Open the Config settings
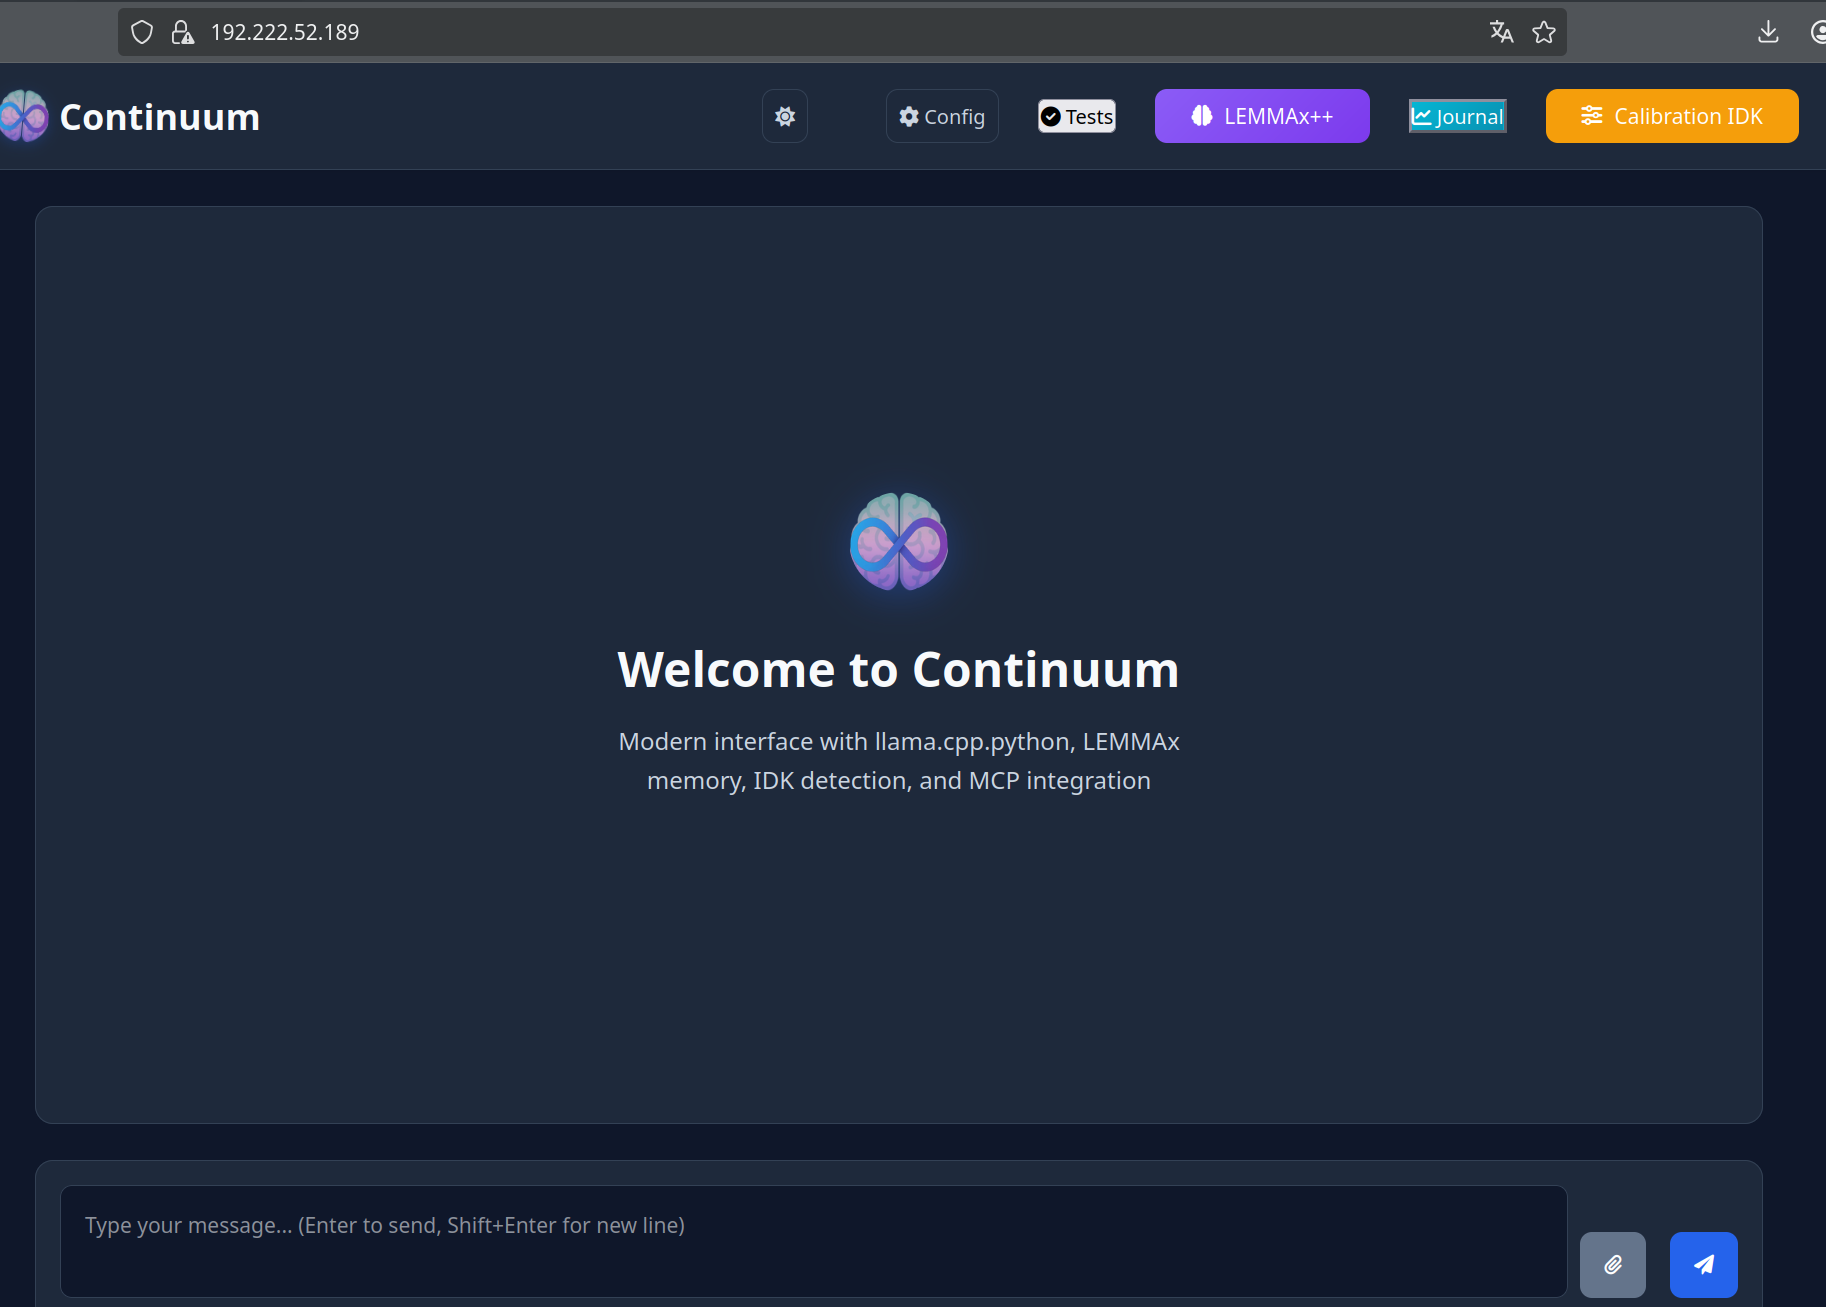1826x1307 pixels. [942, 117]
